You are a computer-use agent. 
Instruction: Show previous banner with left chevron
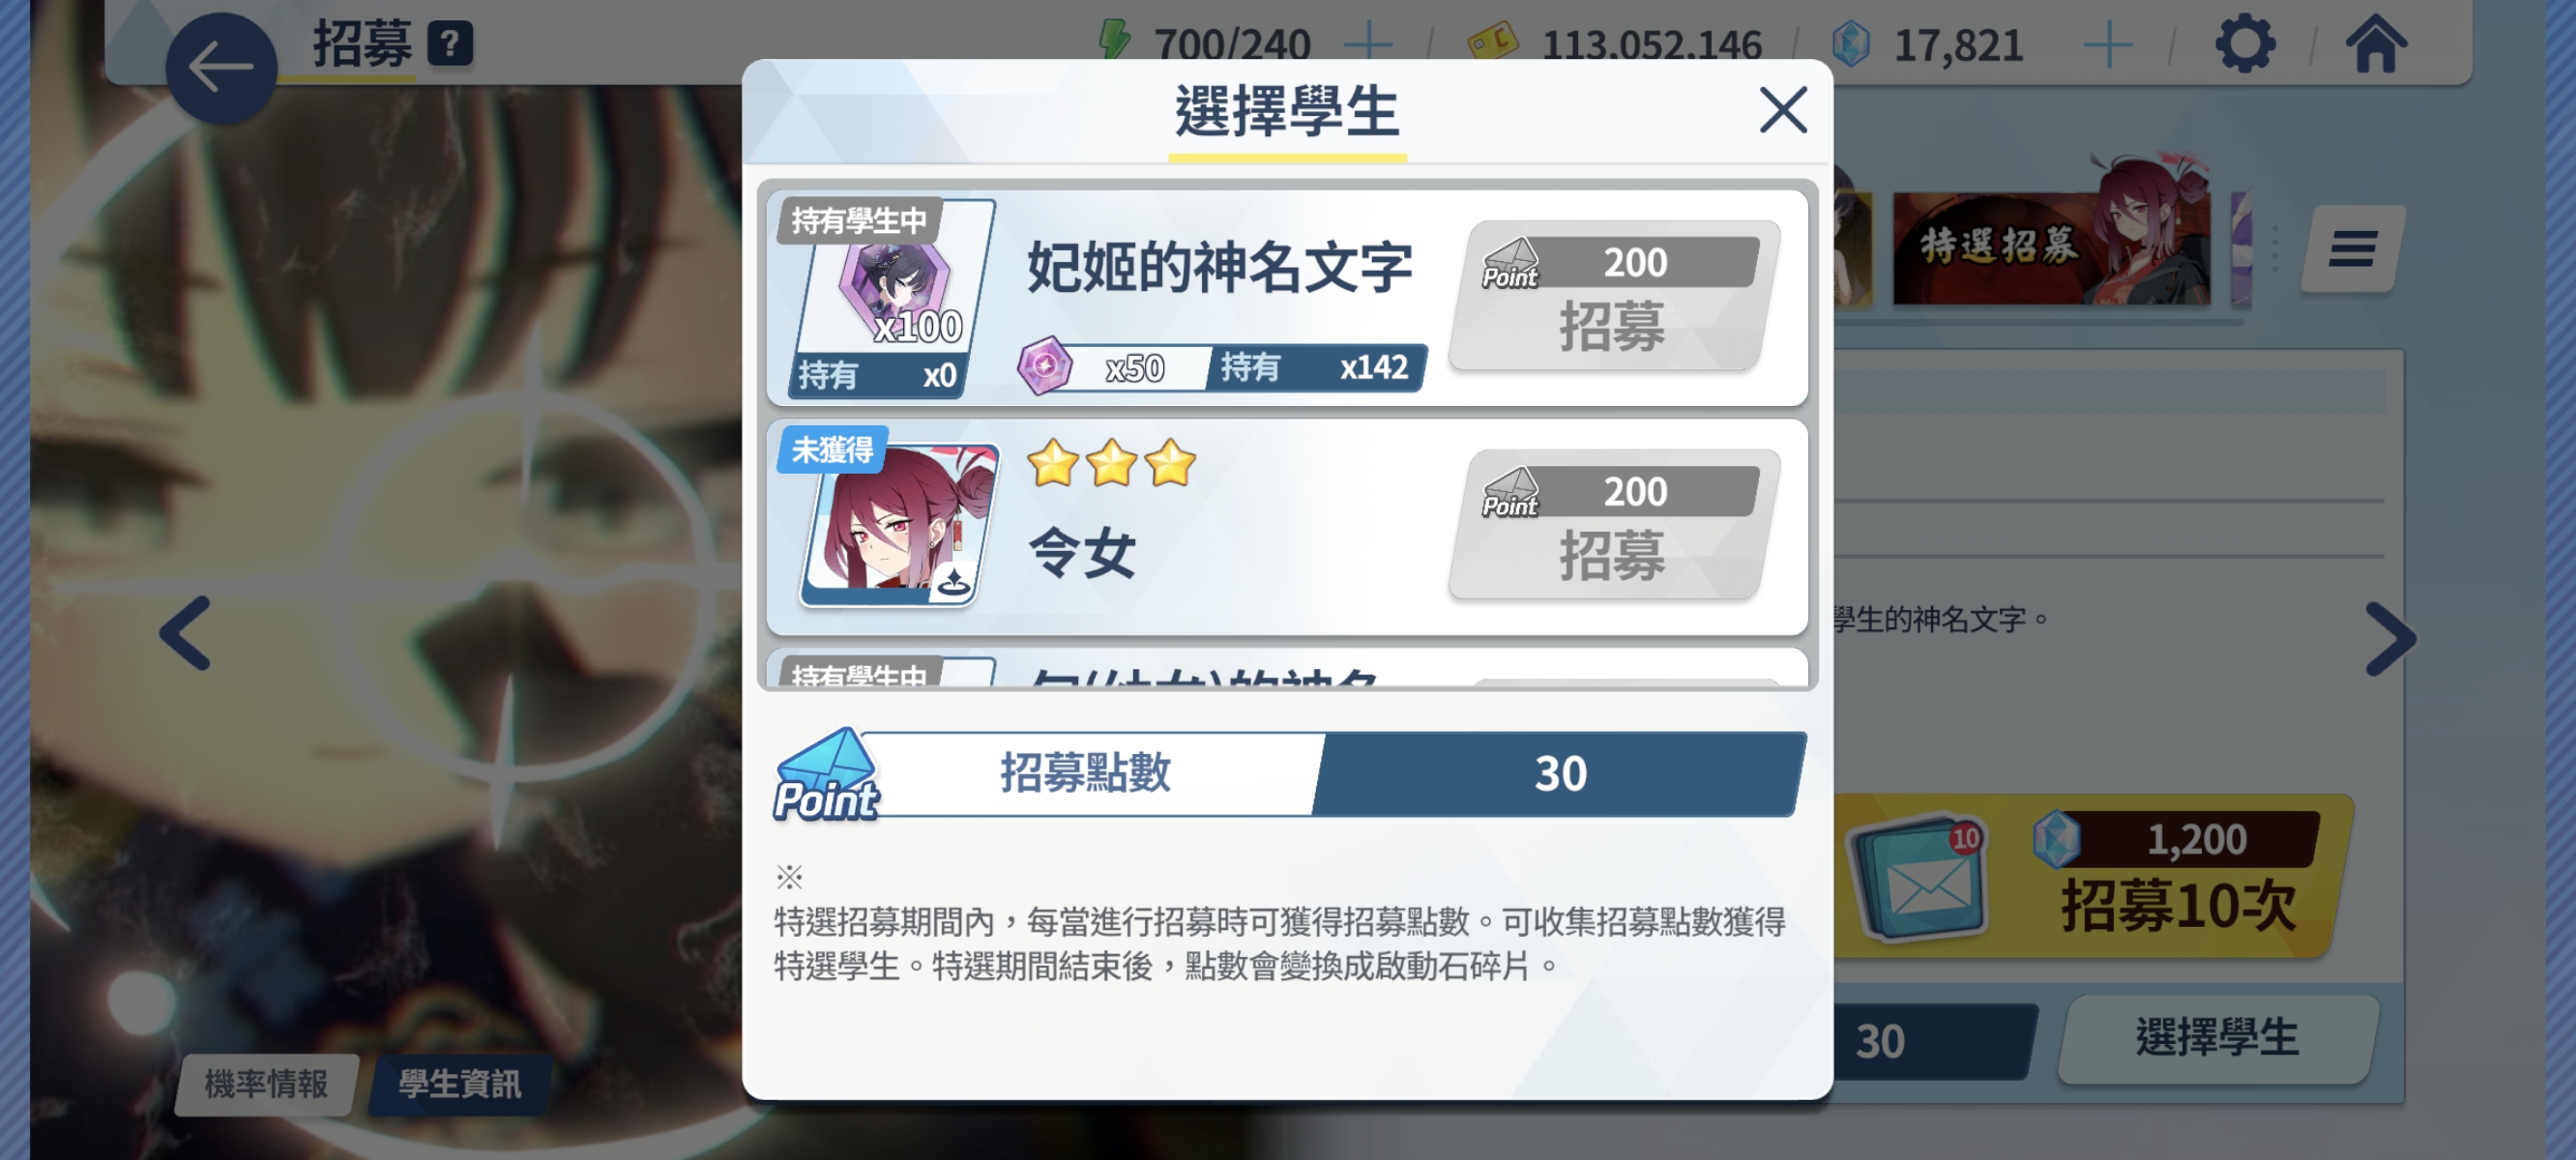pyautogui.click(x=186, y=634)
